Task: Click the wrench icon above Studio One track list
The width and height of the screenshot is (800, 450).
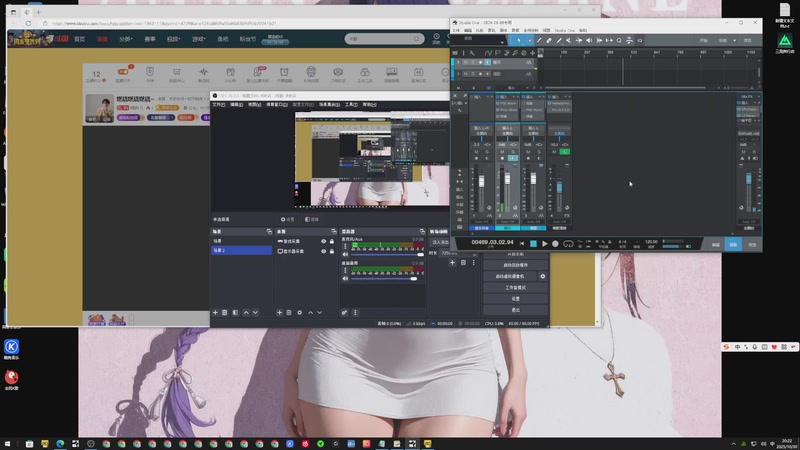Action: pyautogui.click(x=472, y=53)
